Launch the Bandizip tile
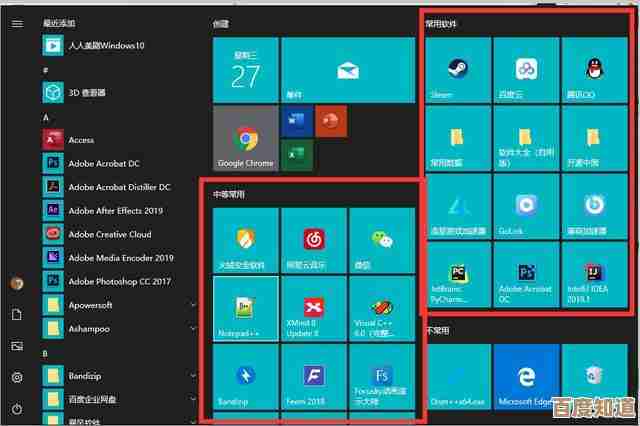This screenshot has width=640, height=426. tap(246, 378)
